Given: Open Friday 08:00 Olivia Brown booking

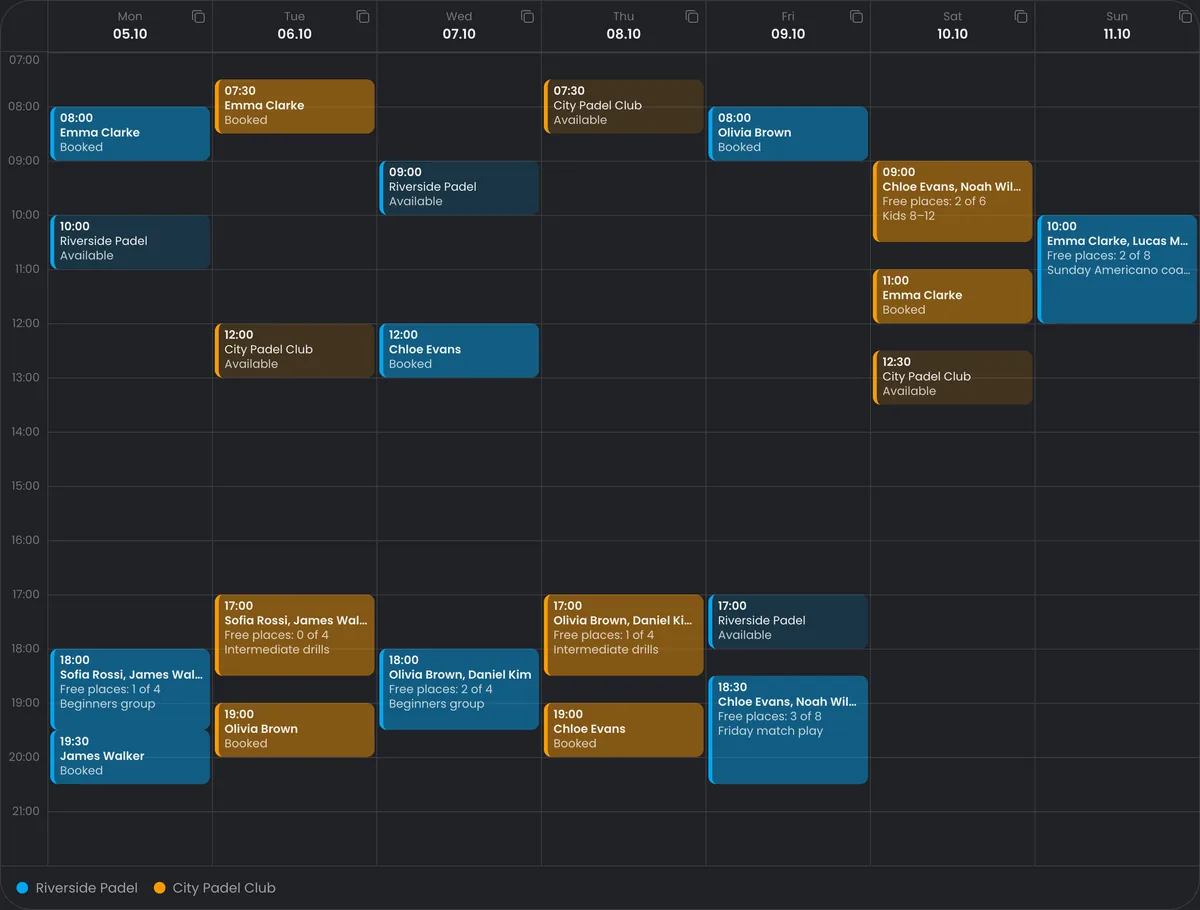Looking at the screenshot, I should (x=788, y=134).
